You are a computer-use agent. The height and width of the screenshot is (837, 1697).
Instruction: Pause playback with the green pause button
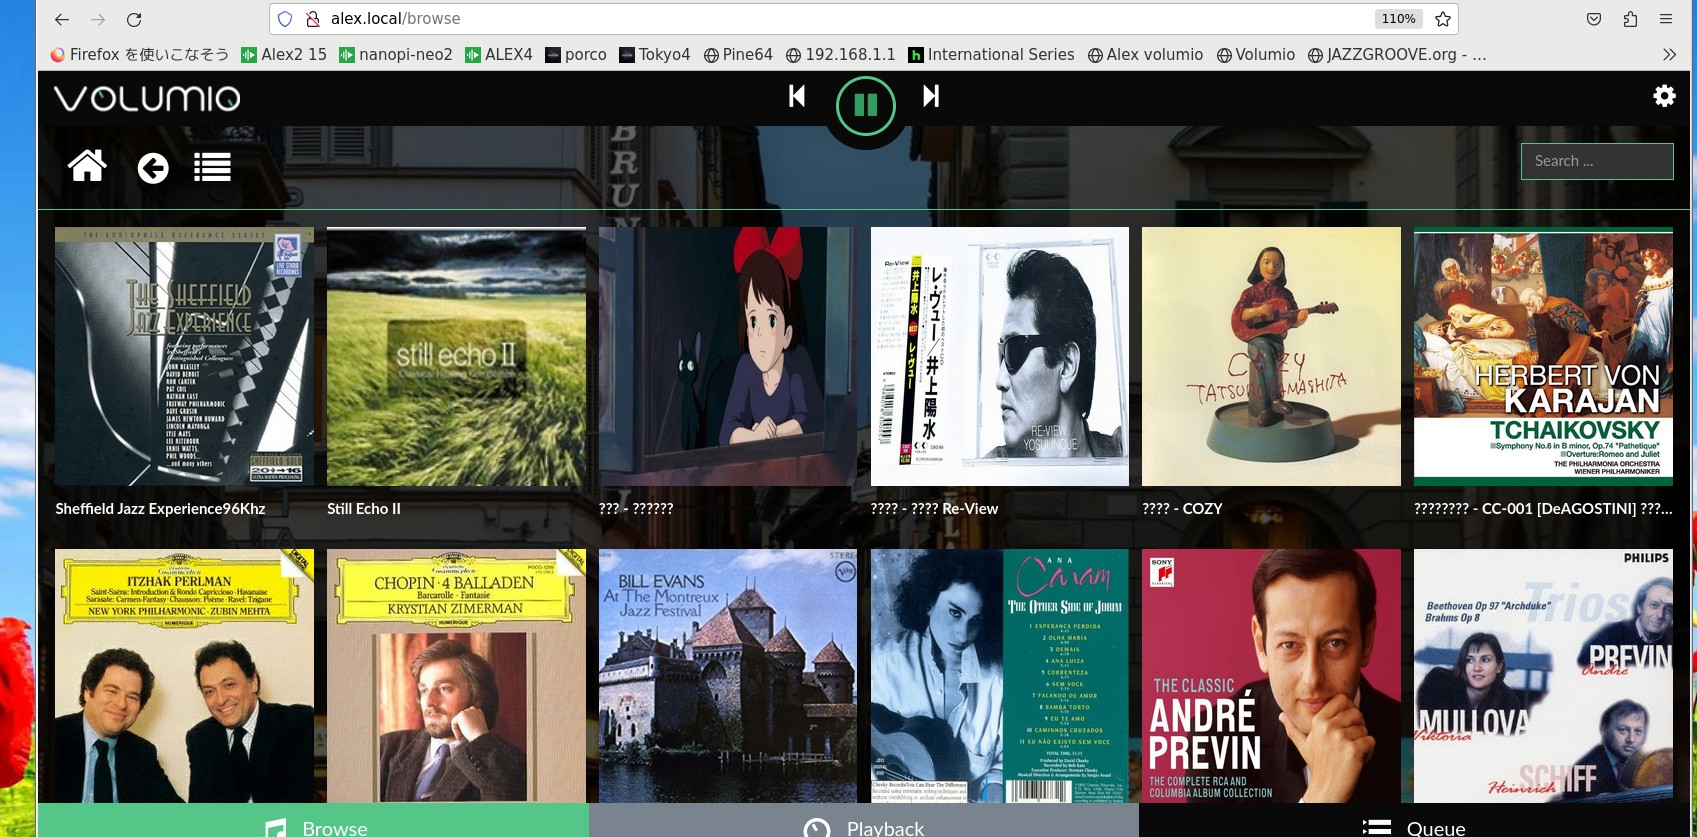click(866, 105)
